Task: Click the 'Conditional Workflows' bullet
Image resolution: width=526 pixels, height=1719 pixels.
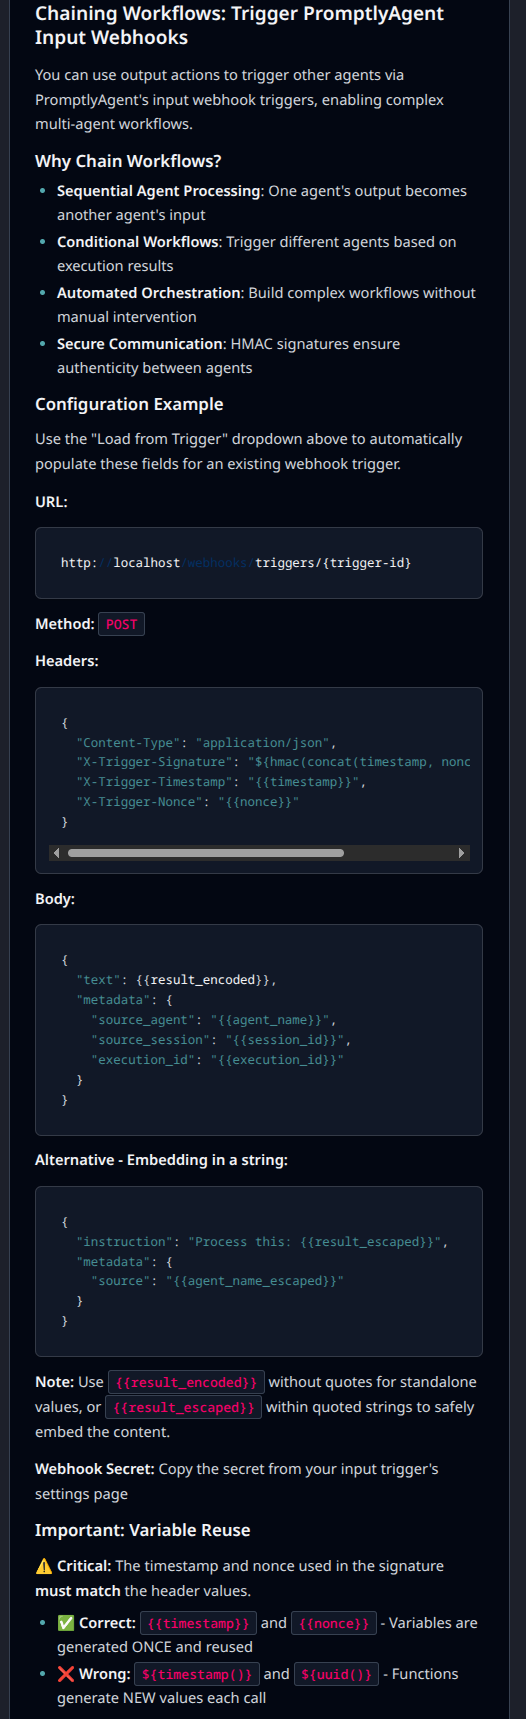Action: pyautogui.click(x=256, y=254)
